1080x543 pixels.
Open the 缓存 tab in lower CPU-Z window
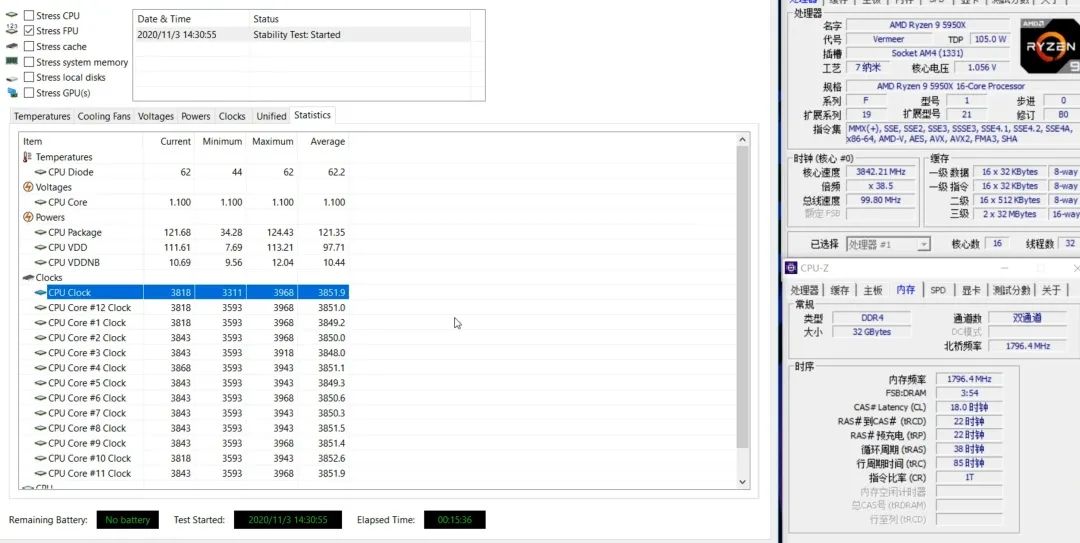coord(840,290)
